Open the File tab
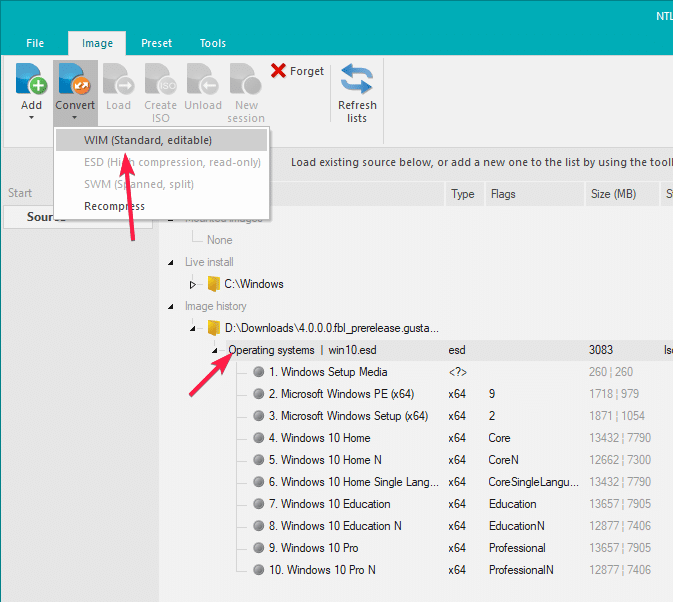Screen dimensions: 673x602 click(x=35, y=43)
